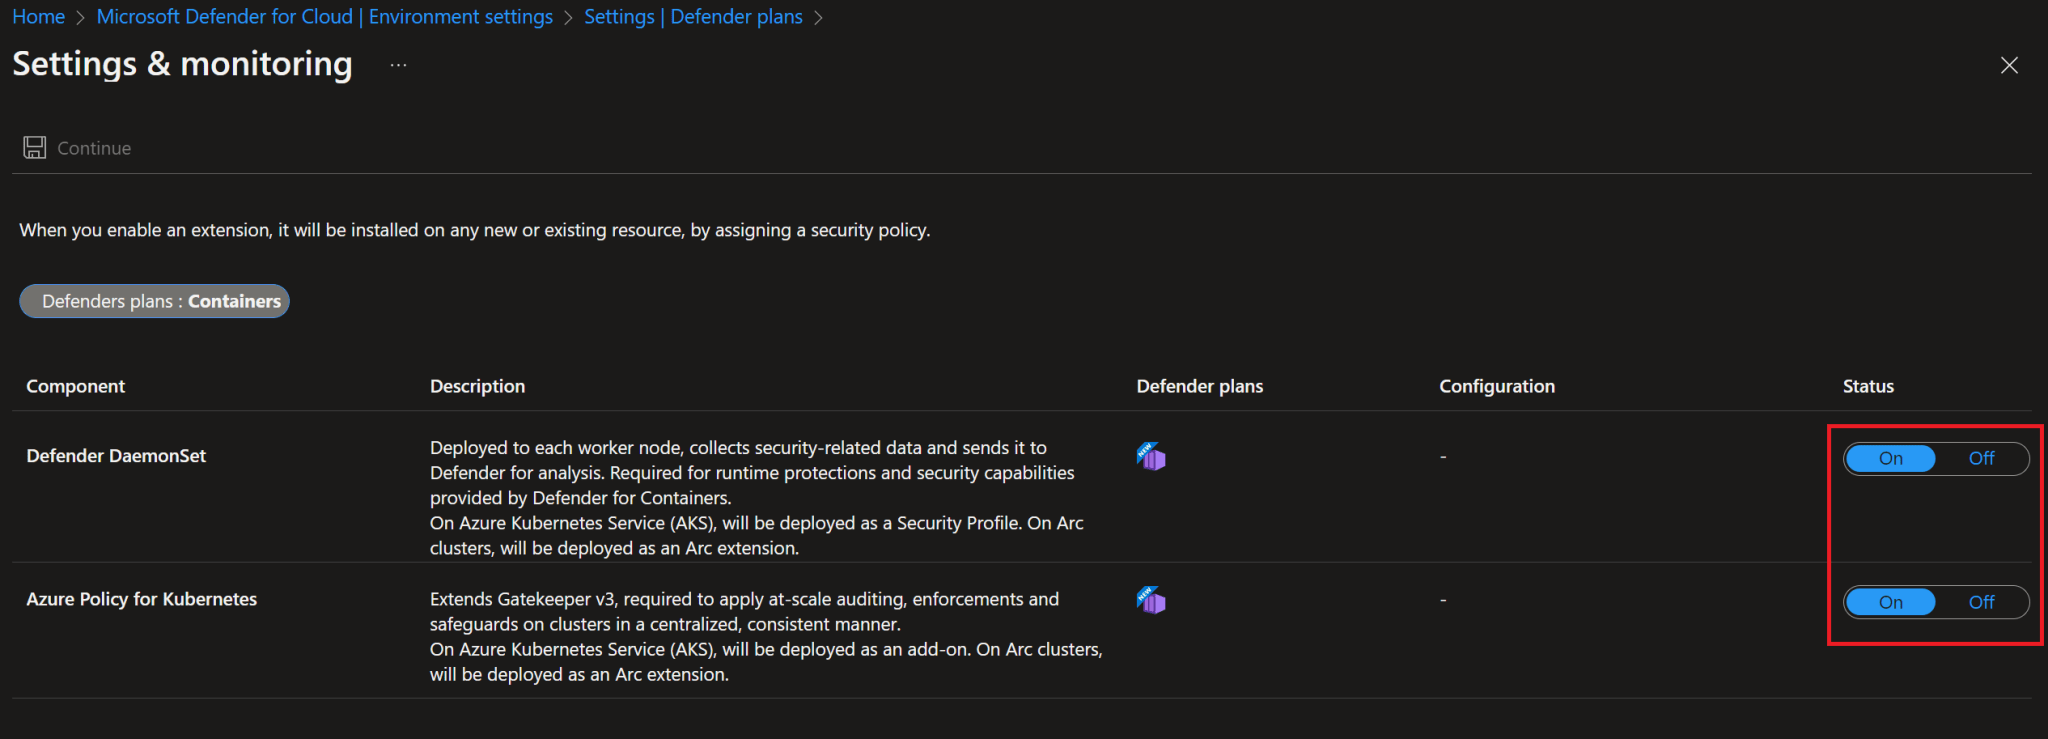Turn Azure Policy for Kubernetes On

click(1890, 602)
